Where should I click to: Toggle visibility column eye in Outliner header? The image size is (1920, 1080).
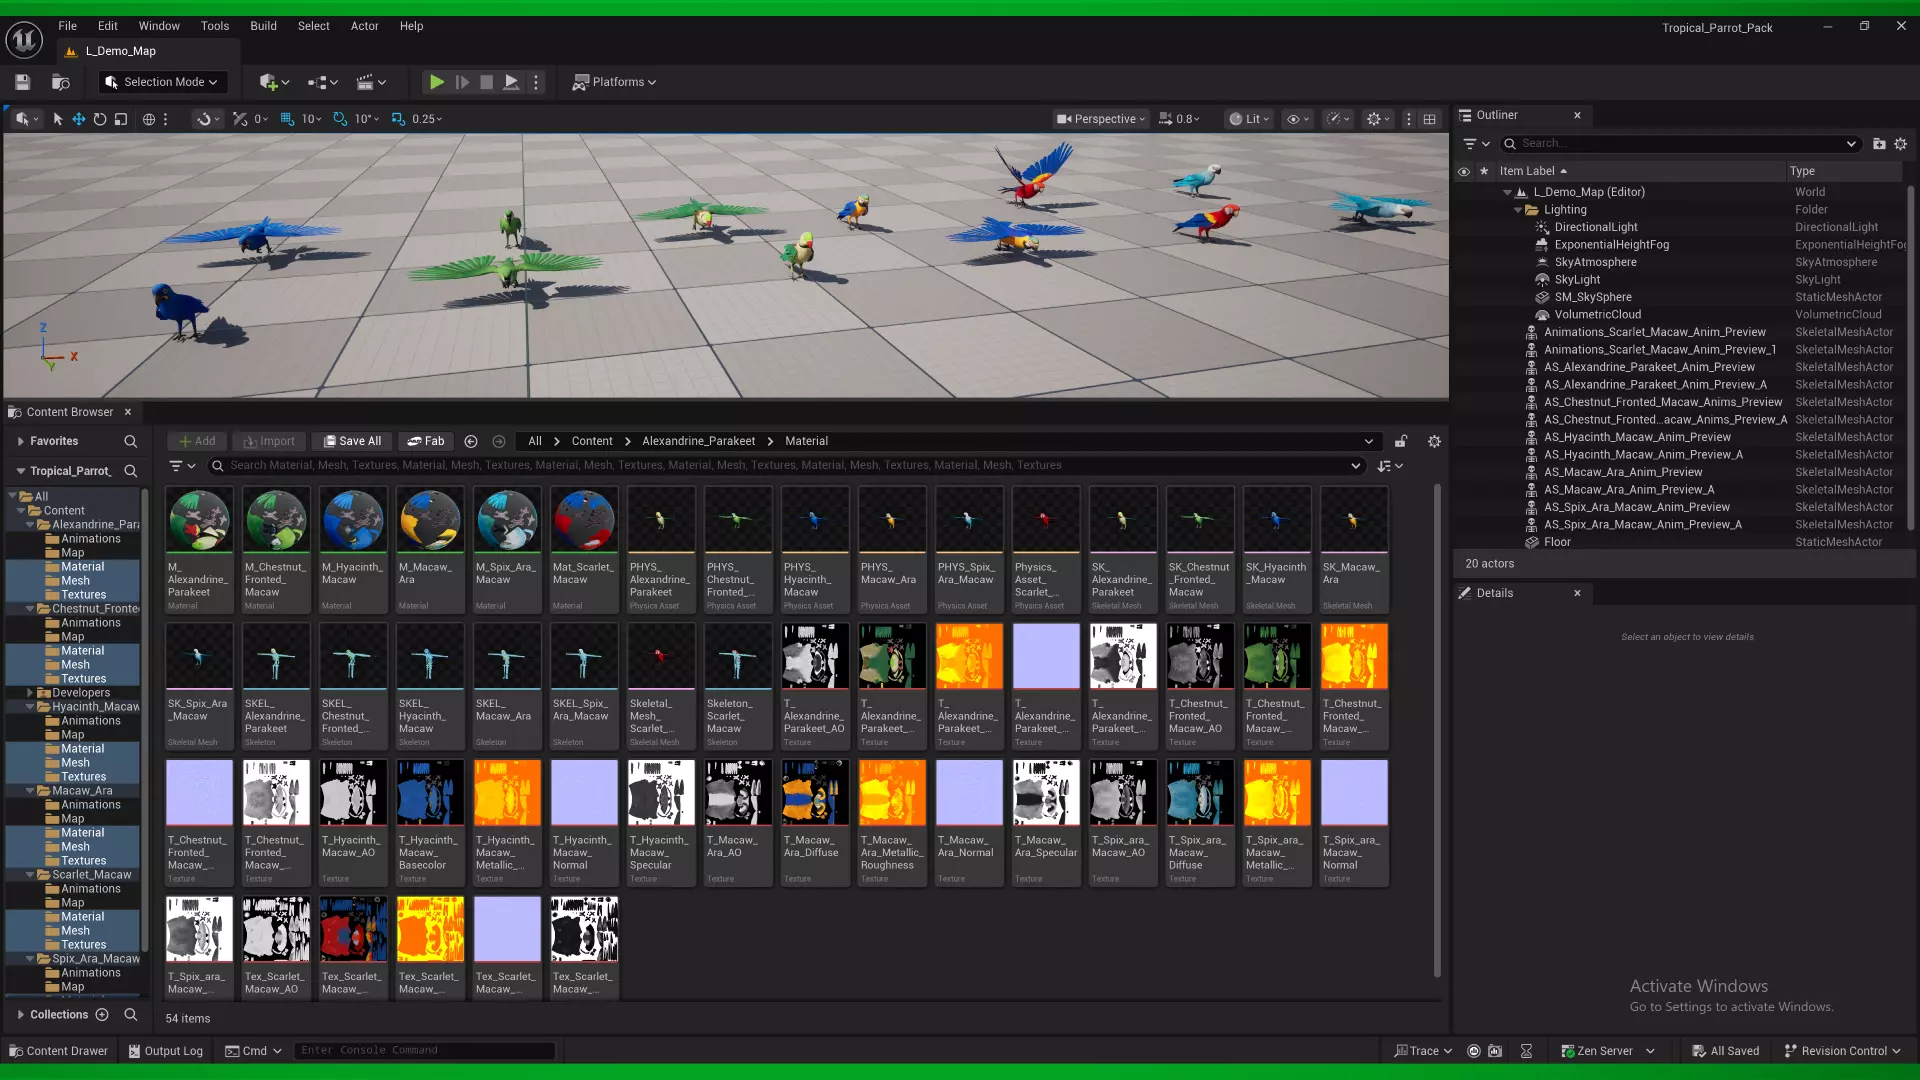pos(1464,171)
